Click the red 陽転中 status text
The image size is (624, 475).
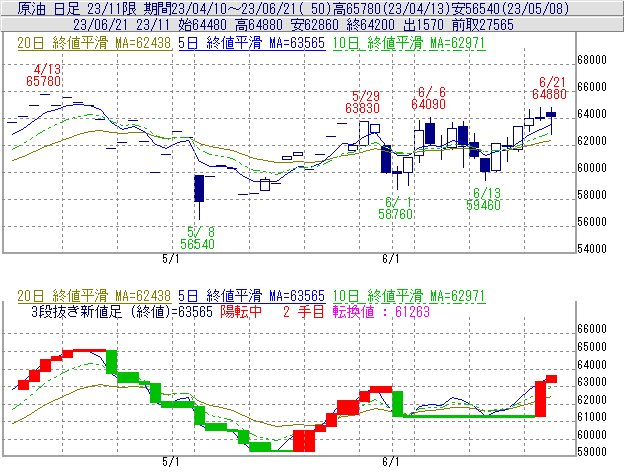coord(241,311)
